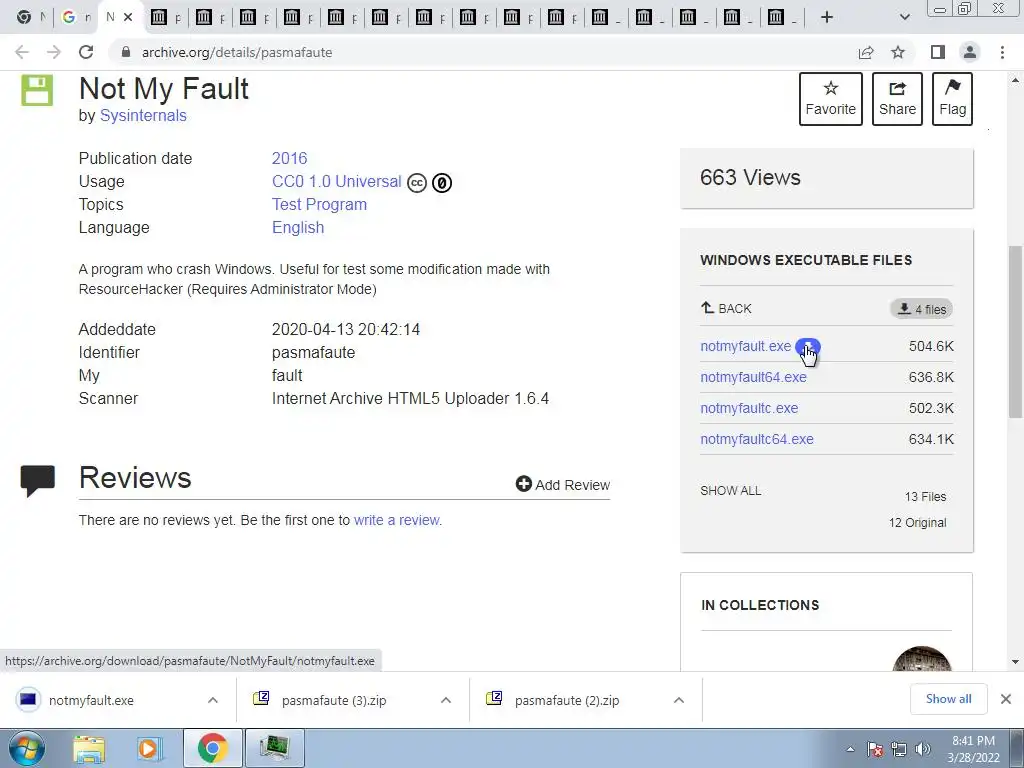Click the CC zero public domain icon
Viewport: 1024px width, 768px height.
(x=442, y=183)
